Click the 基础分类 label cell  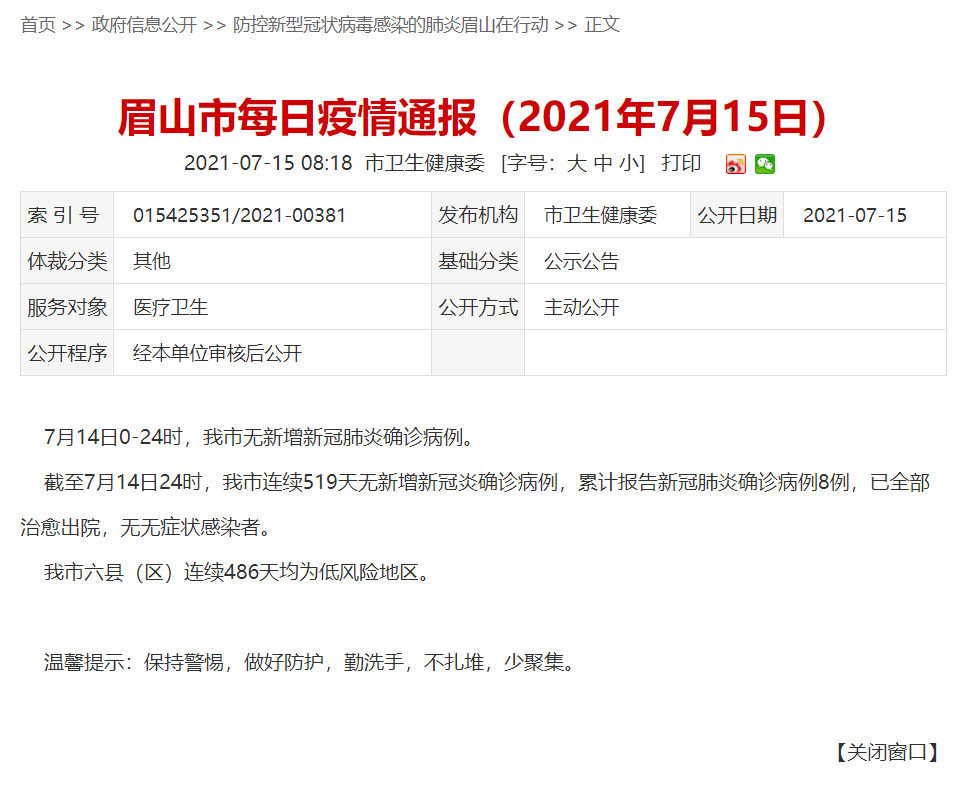(x=478, y=261)
